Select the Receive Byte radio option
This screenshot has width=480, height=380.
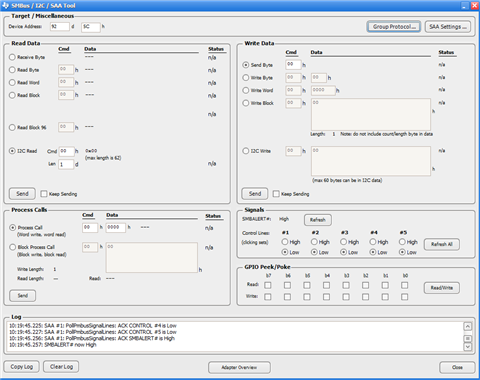coord(12,57)
